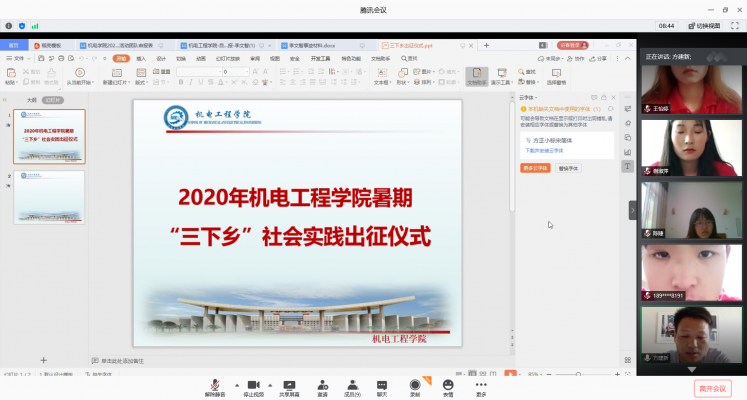Click the red leave meeting button
The image size is (747, 400).
[714, 388]
